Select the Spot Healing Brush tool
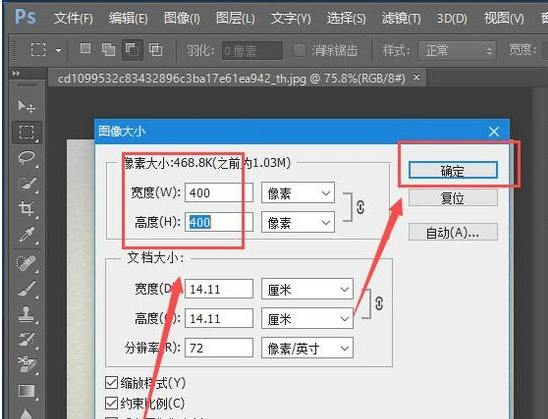The height and width of the screenshot is (419, 548). (x=27, y=263)
